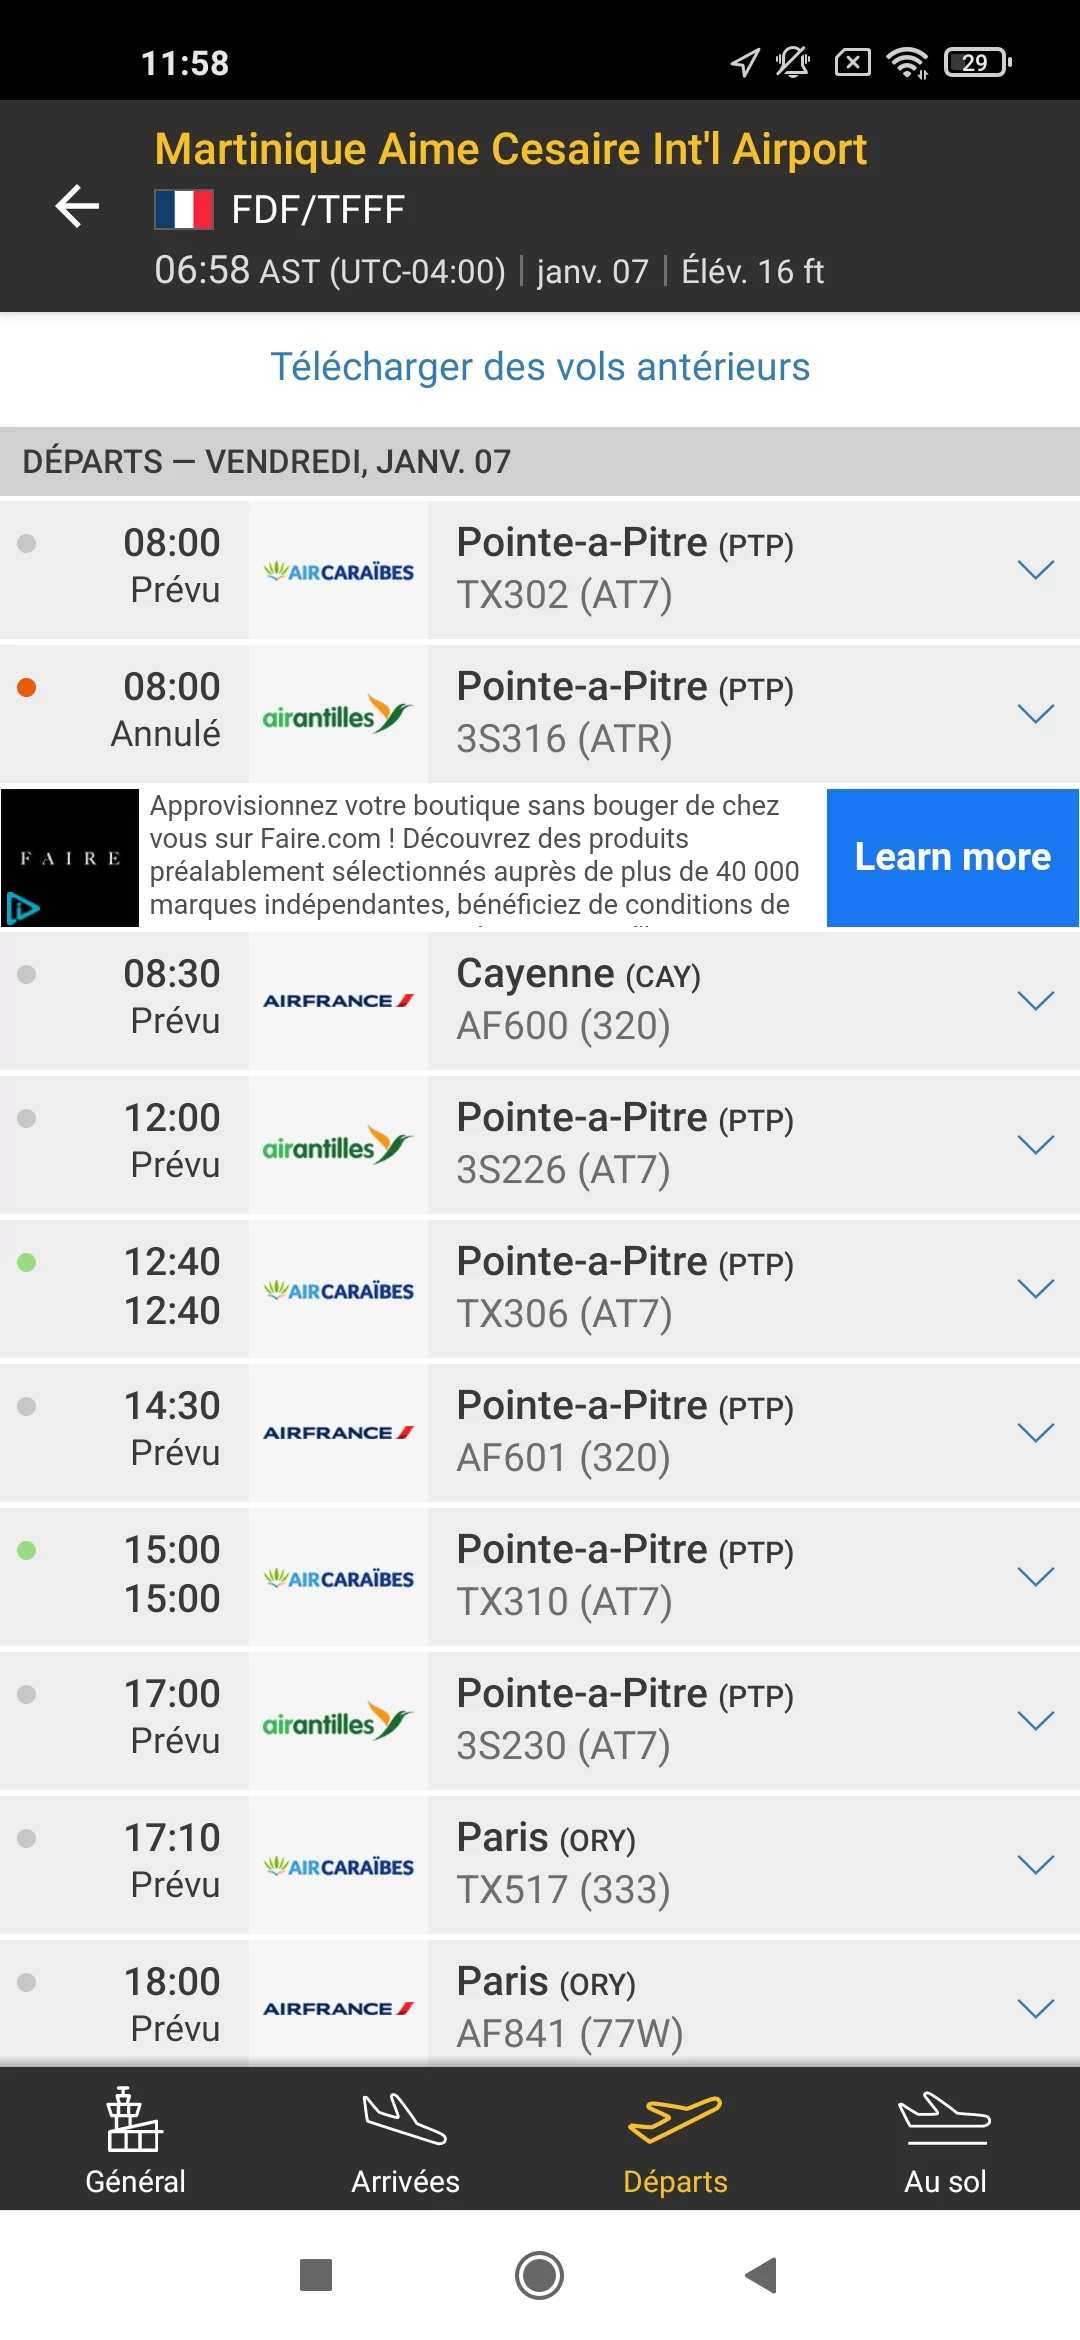1080x2340 pixels.
Task: Expand cancelled flight 3S316 chevron
Action: pos(1036,714)
